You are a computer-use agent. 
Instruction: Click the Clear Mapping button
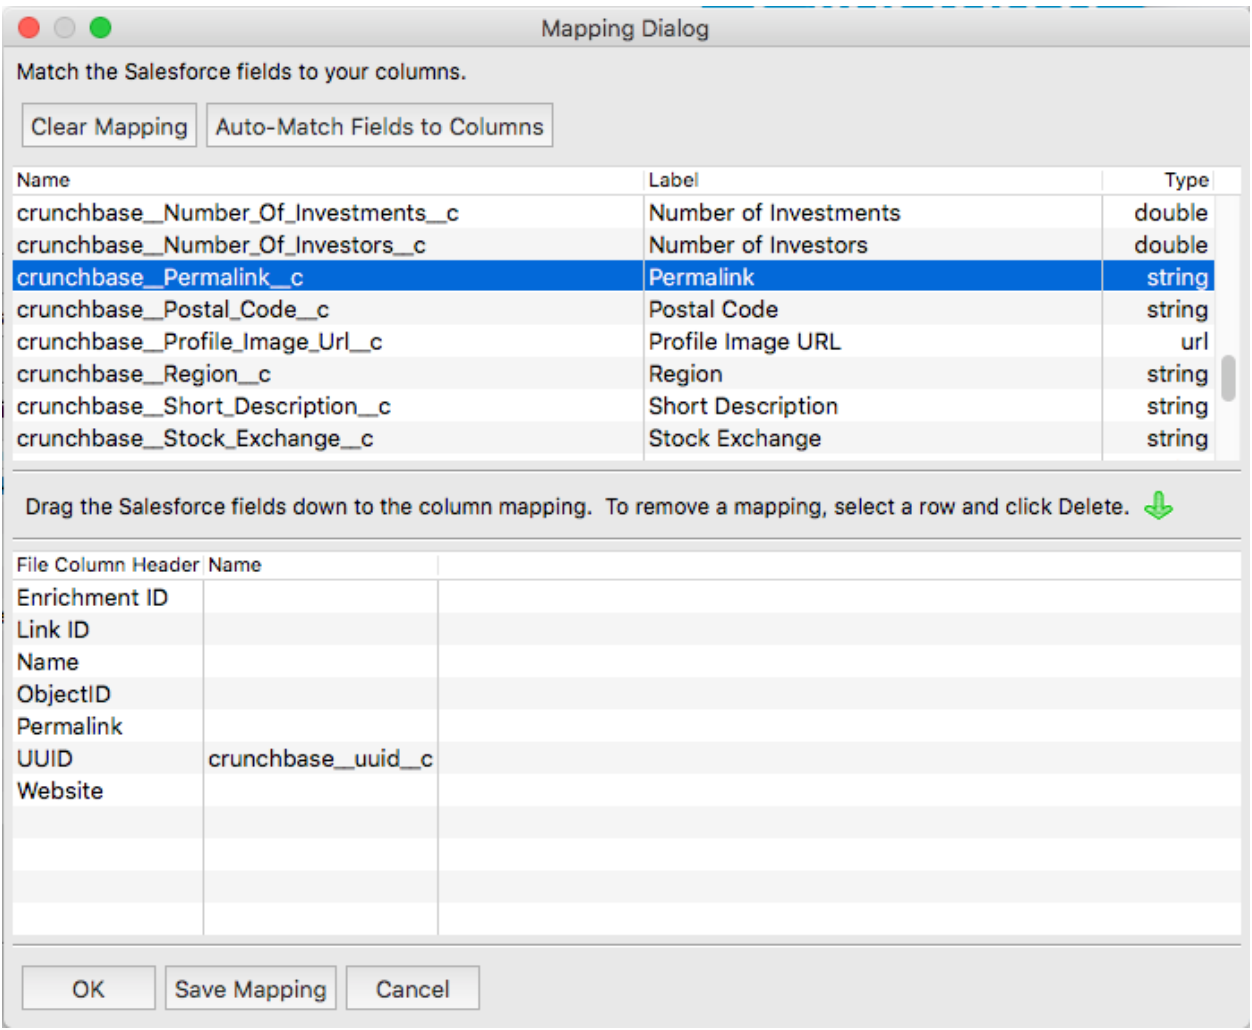pyautogui.click(x=109, y=126)
